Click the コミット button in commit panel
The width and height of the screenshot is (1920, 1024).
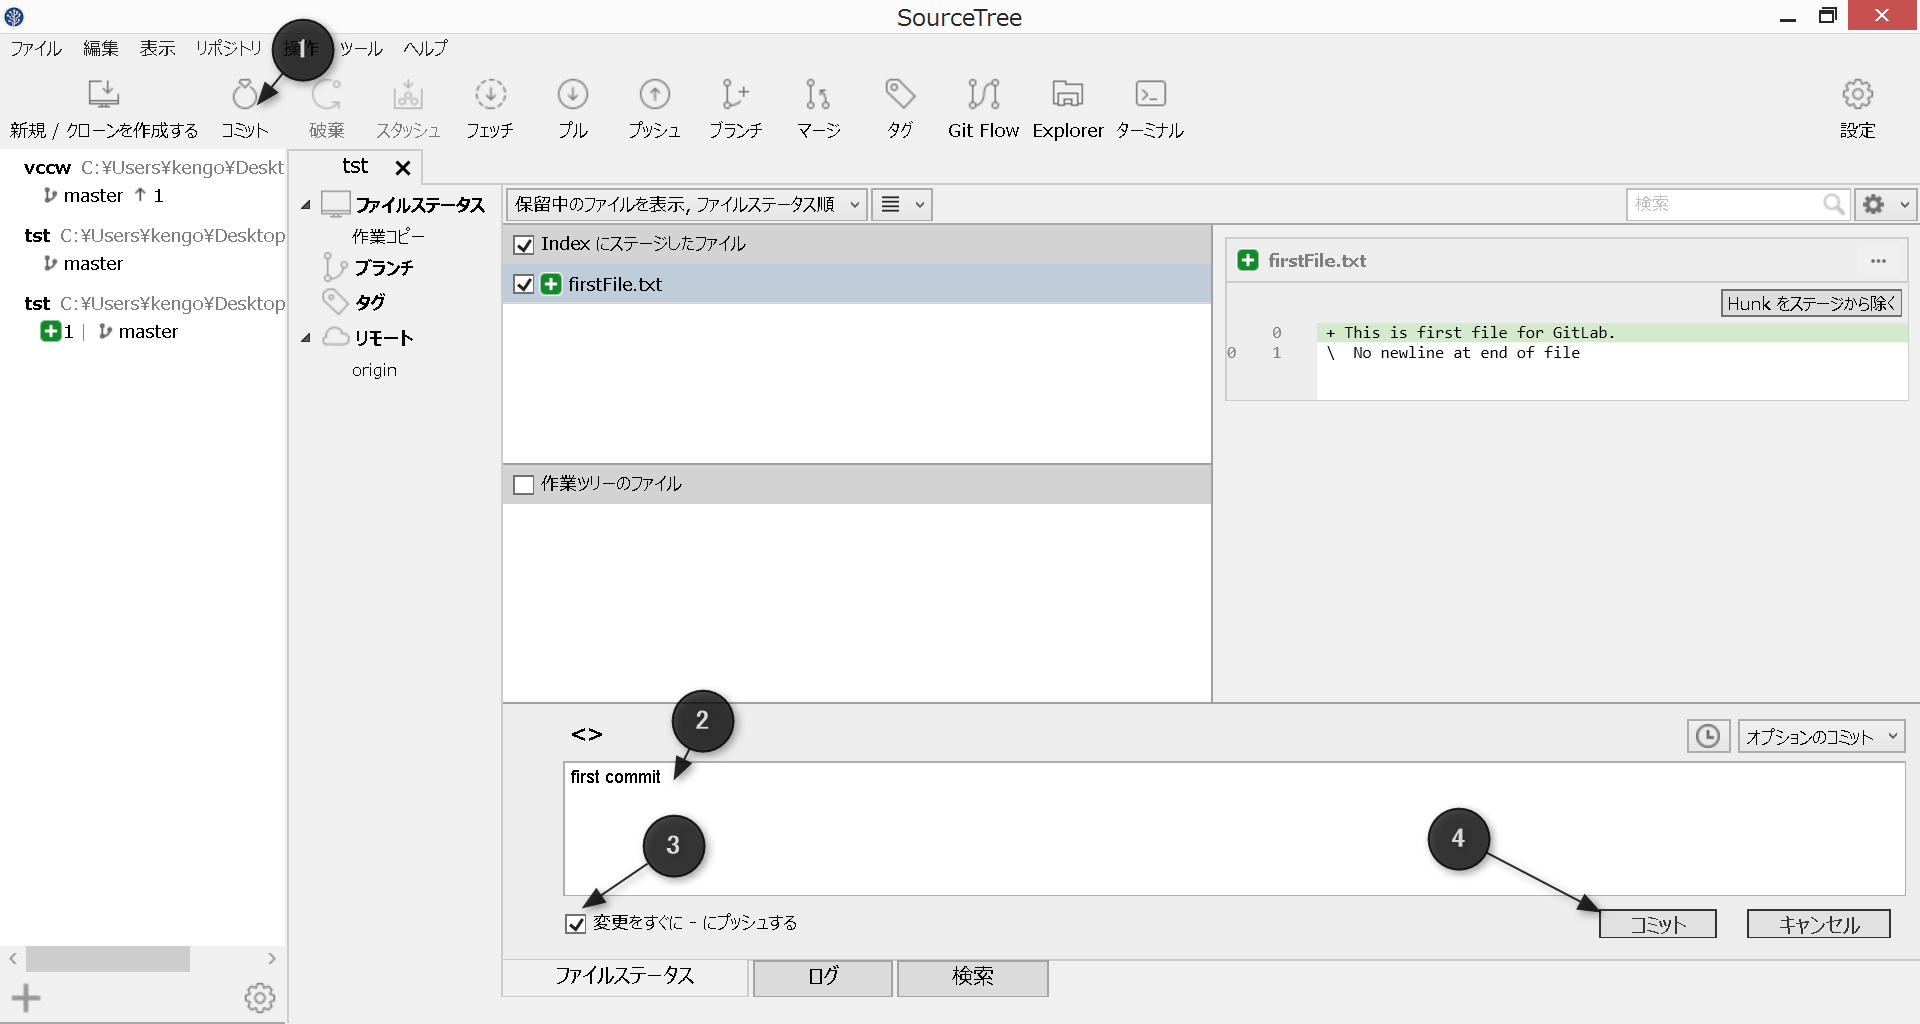[x=1657, y=924]
